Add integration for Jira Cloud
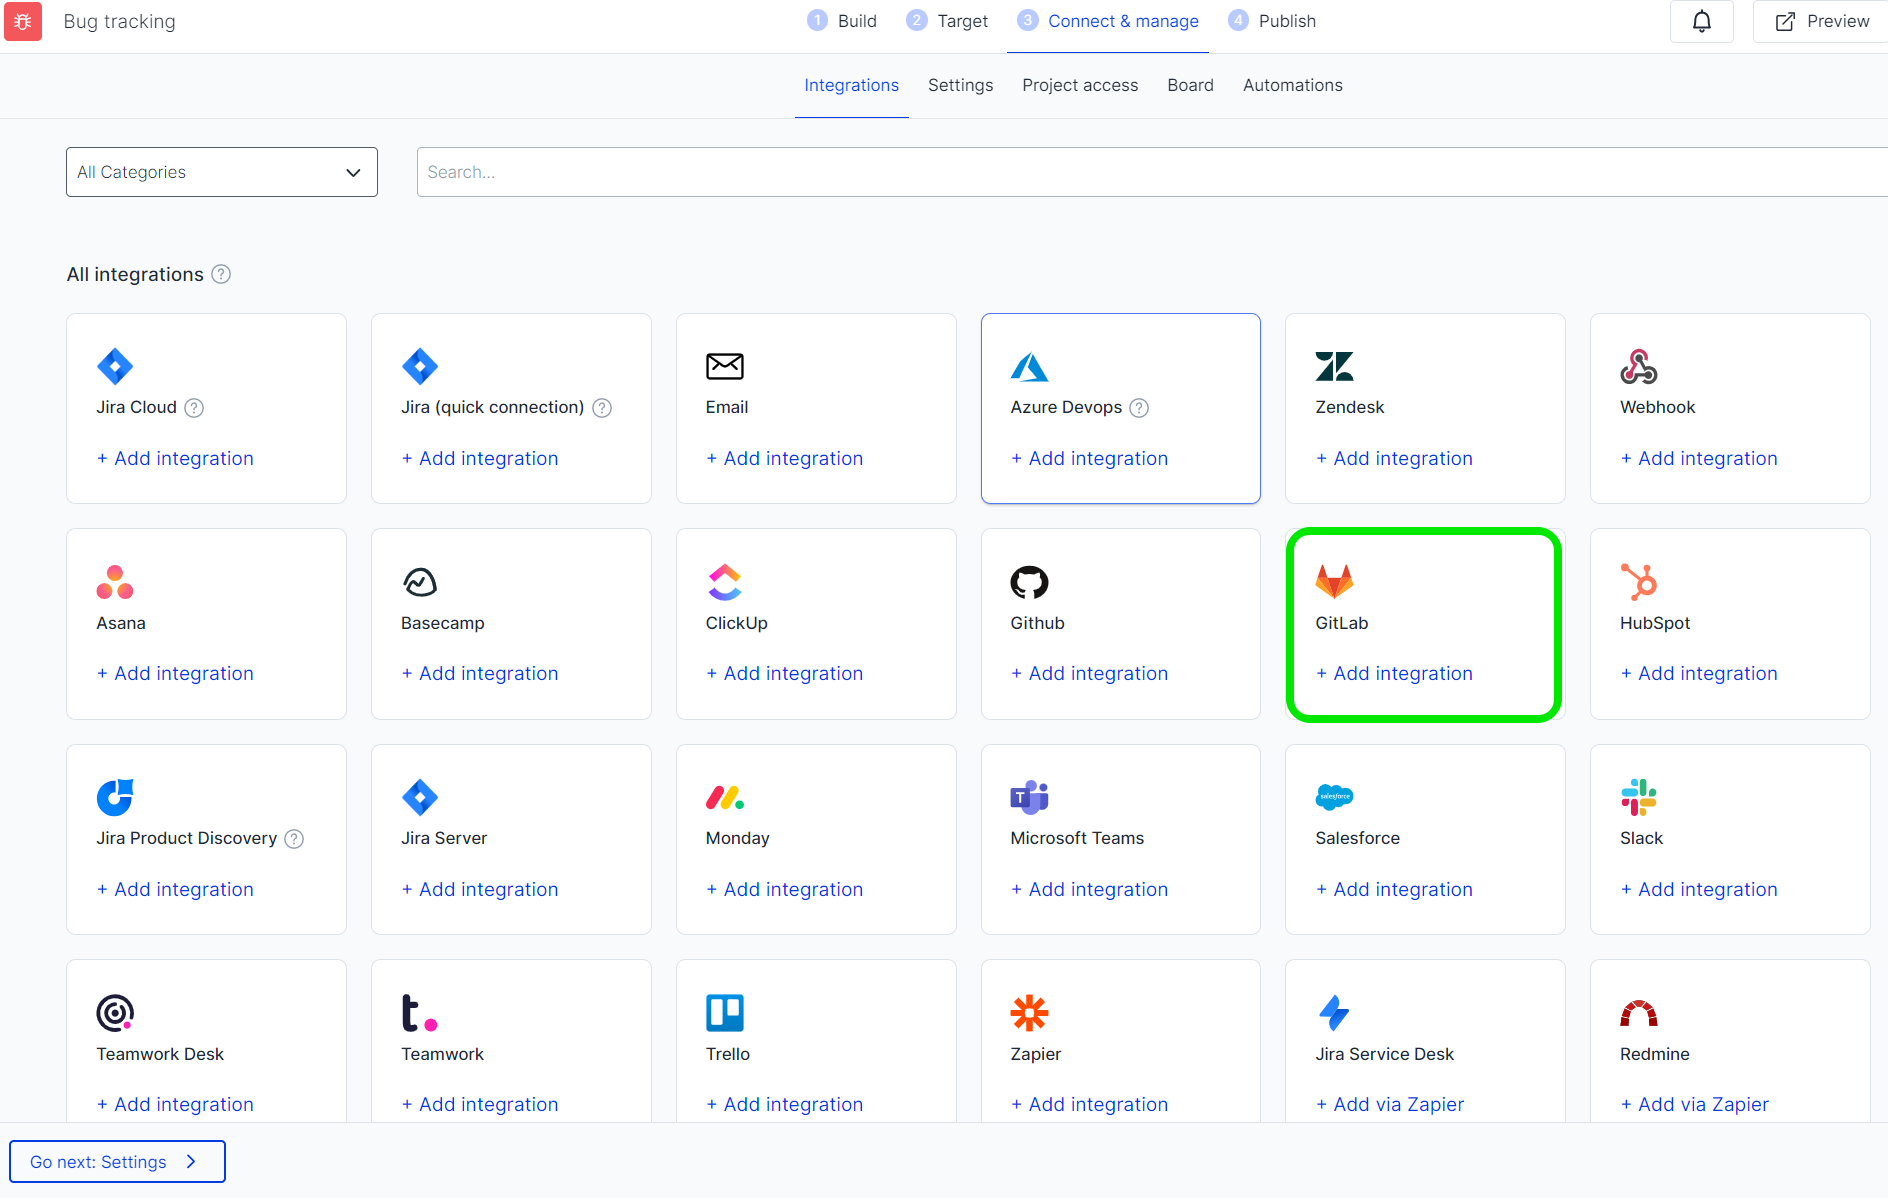Viewport: 1888px width, 1198px height. tap(175, 458)
